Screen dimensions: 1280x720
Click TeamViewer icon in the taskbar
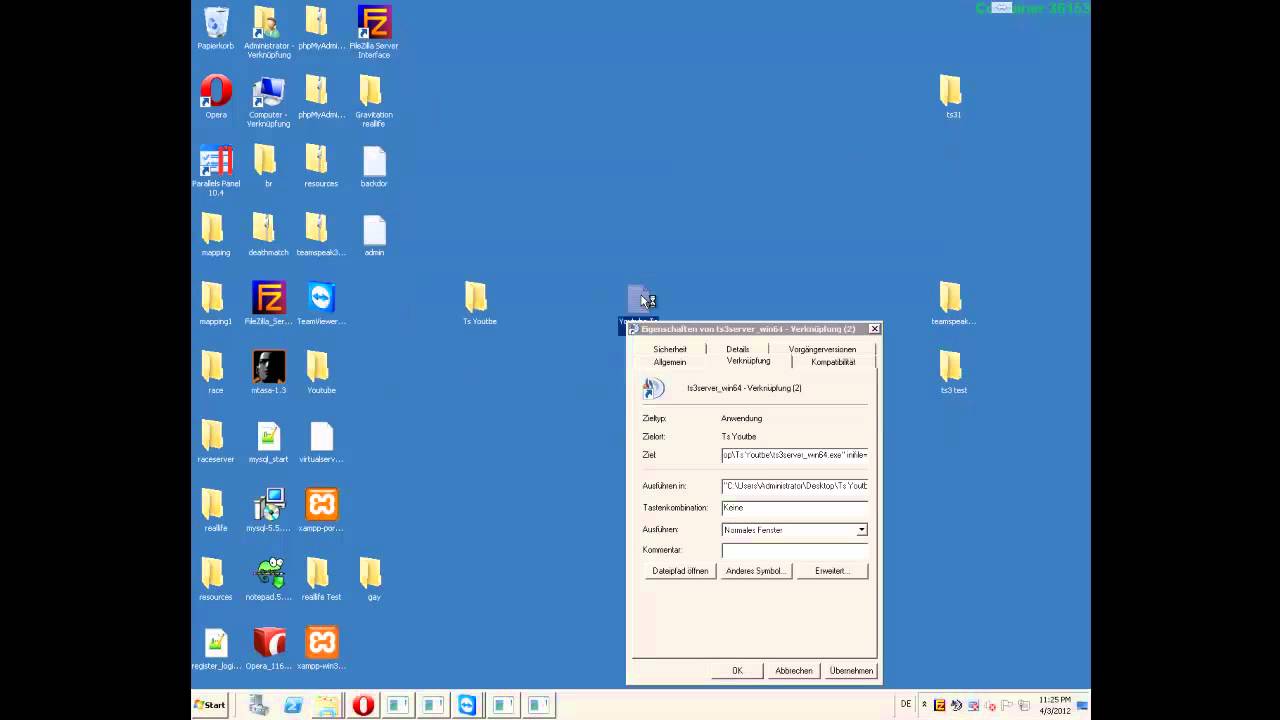[467, 705]
